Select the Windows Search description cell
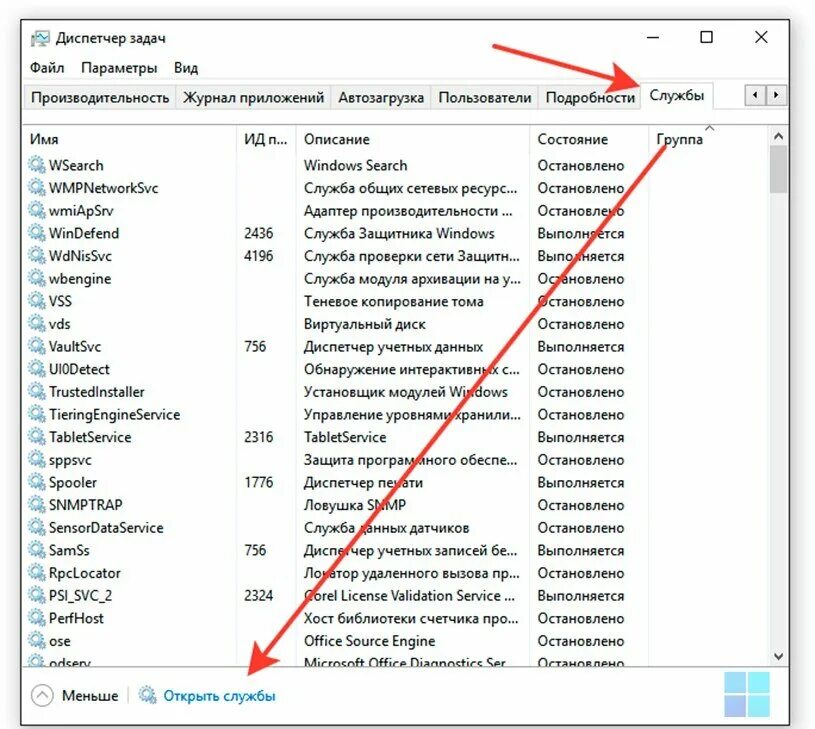Viewport: 815px width, 729px height. 356,165
